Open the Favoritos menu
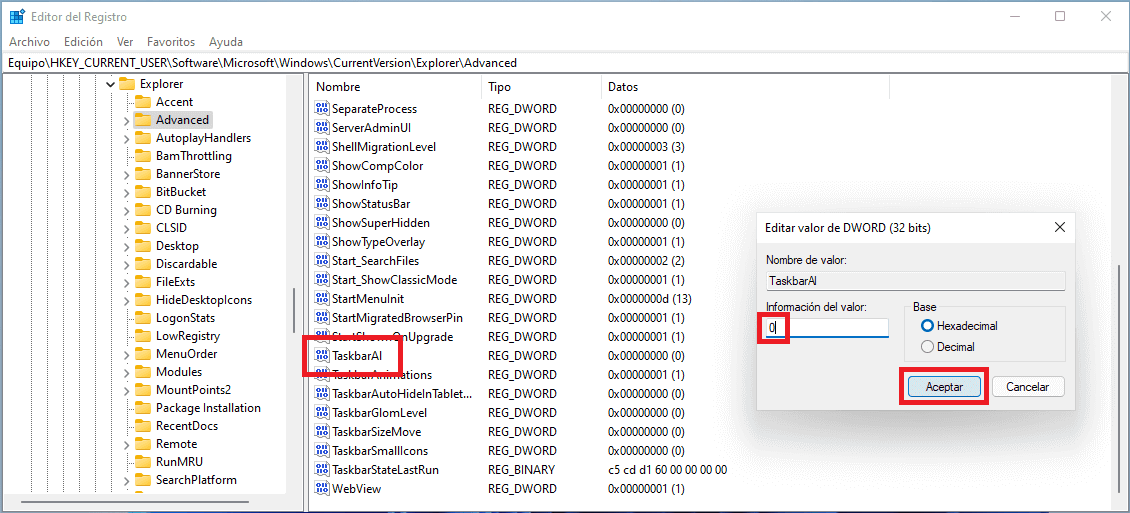 tap(171, 42)
